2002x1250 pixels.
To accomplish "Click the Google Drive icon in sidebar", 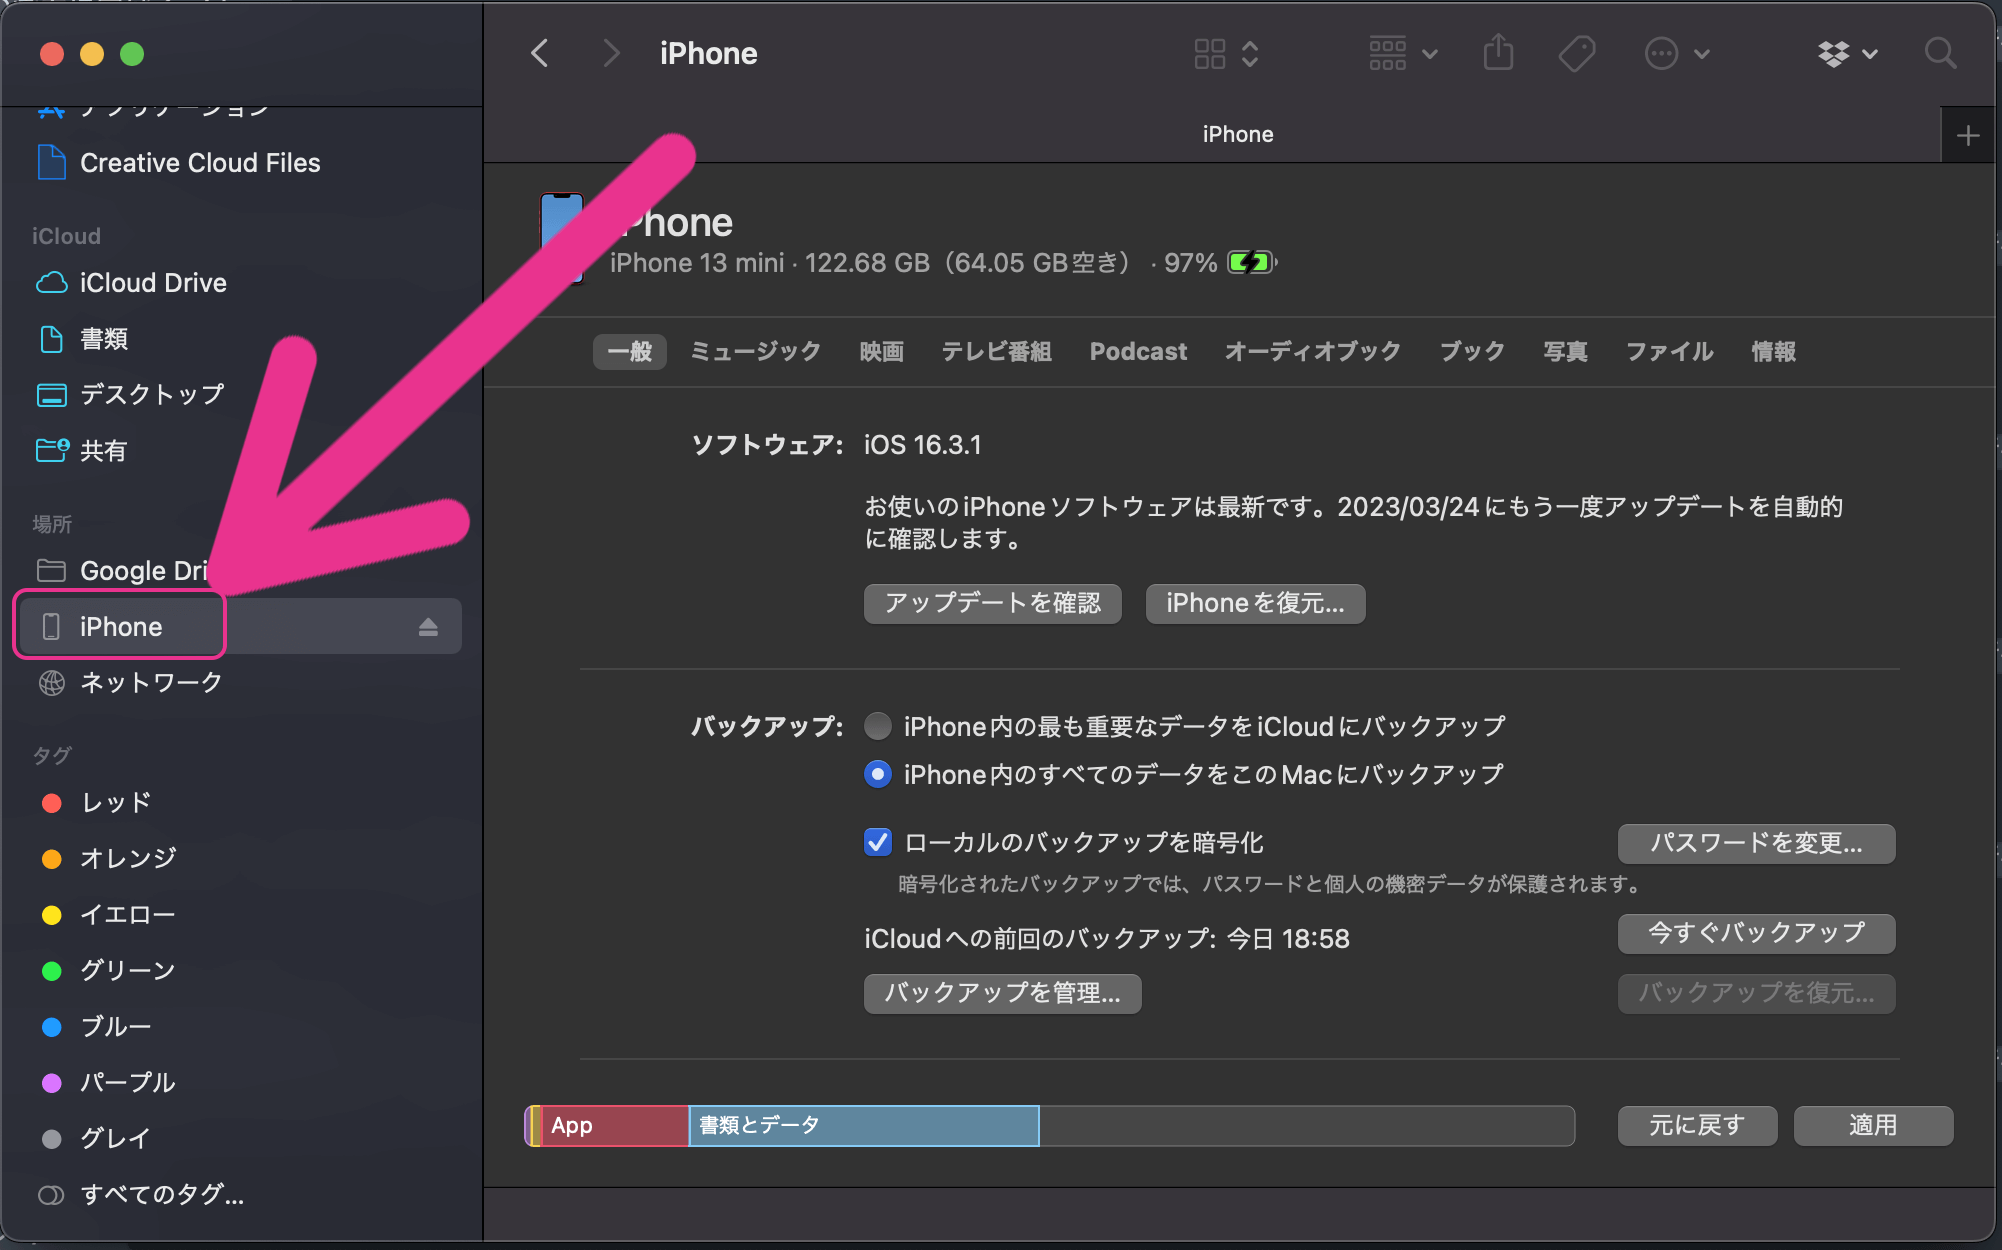I will 50,569.
